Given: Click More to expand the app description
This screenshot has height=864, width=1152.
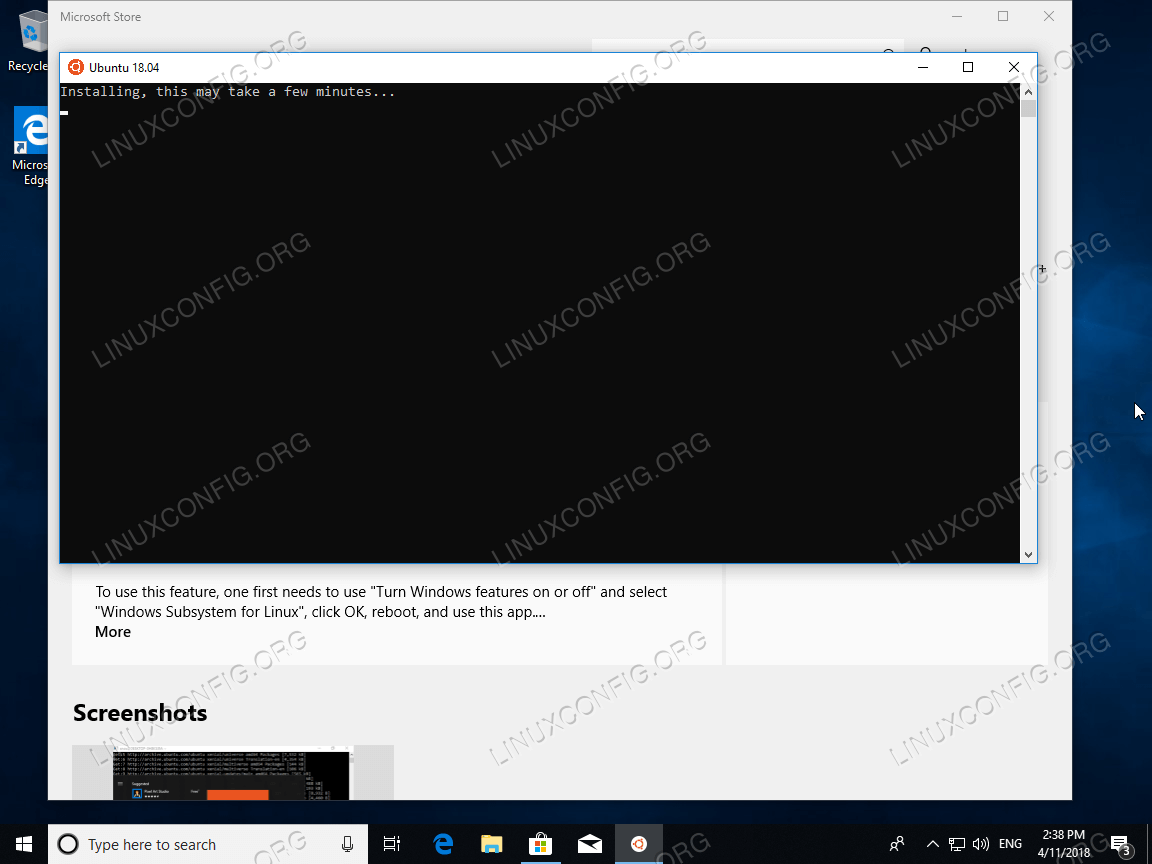Looking at the screenshot, I should coord(113,632).
